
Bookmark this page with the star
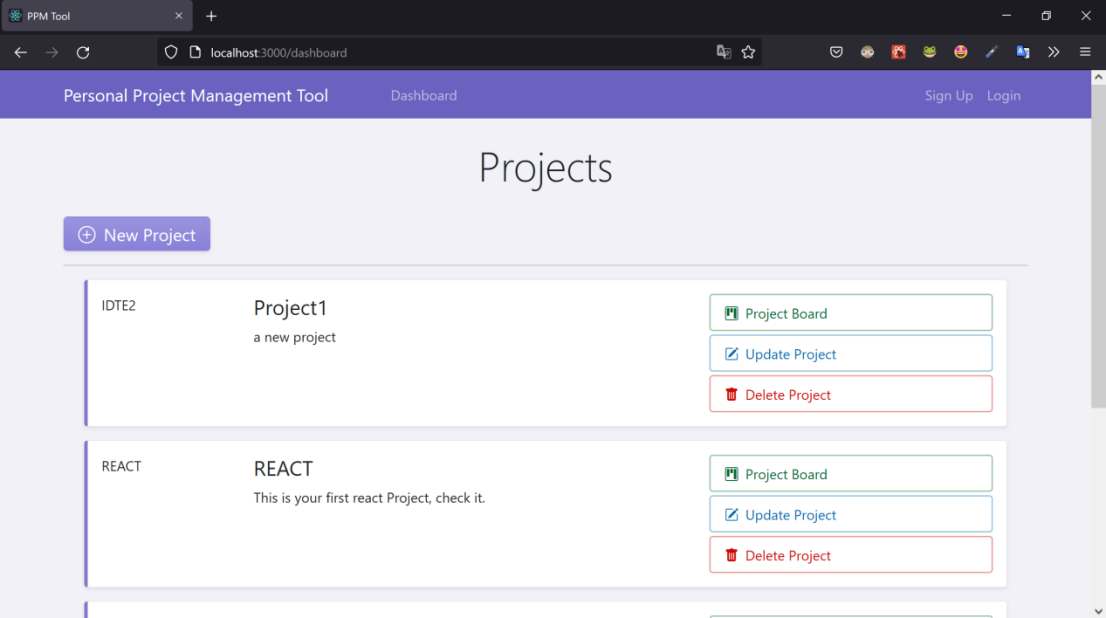[x=748, y=52]
